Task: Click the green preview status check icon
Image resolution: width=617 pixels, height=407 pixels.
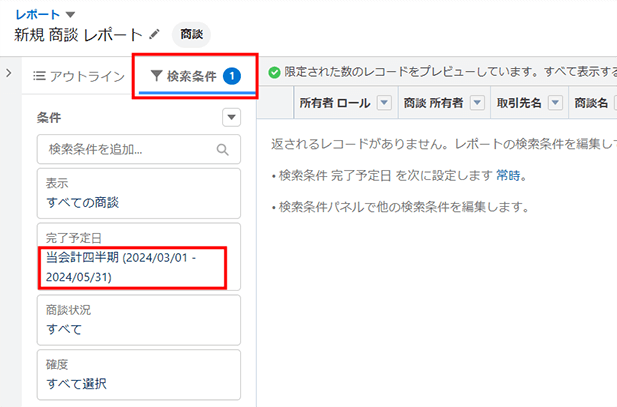Action: click(274, 72)
